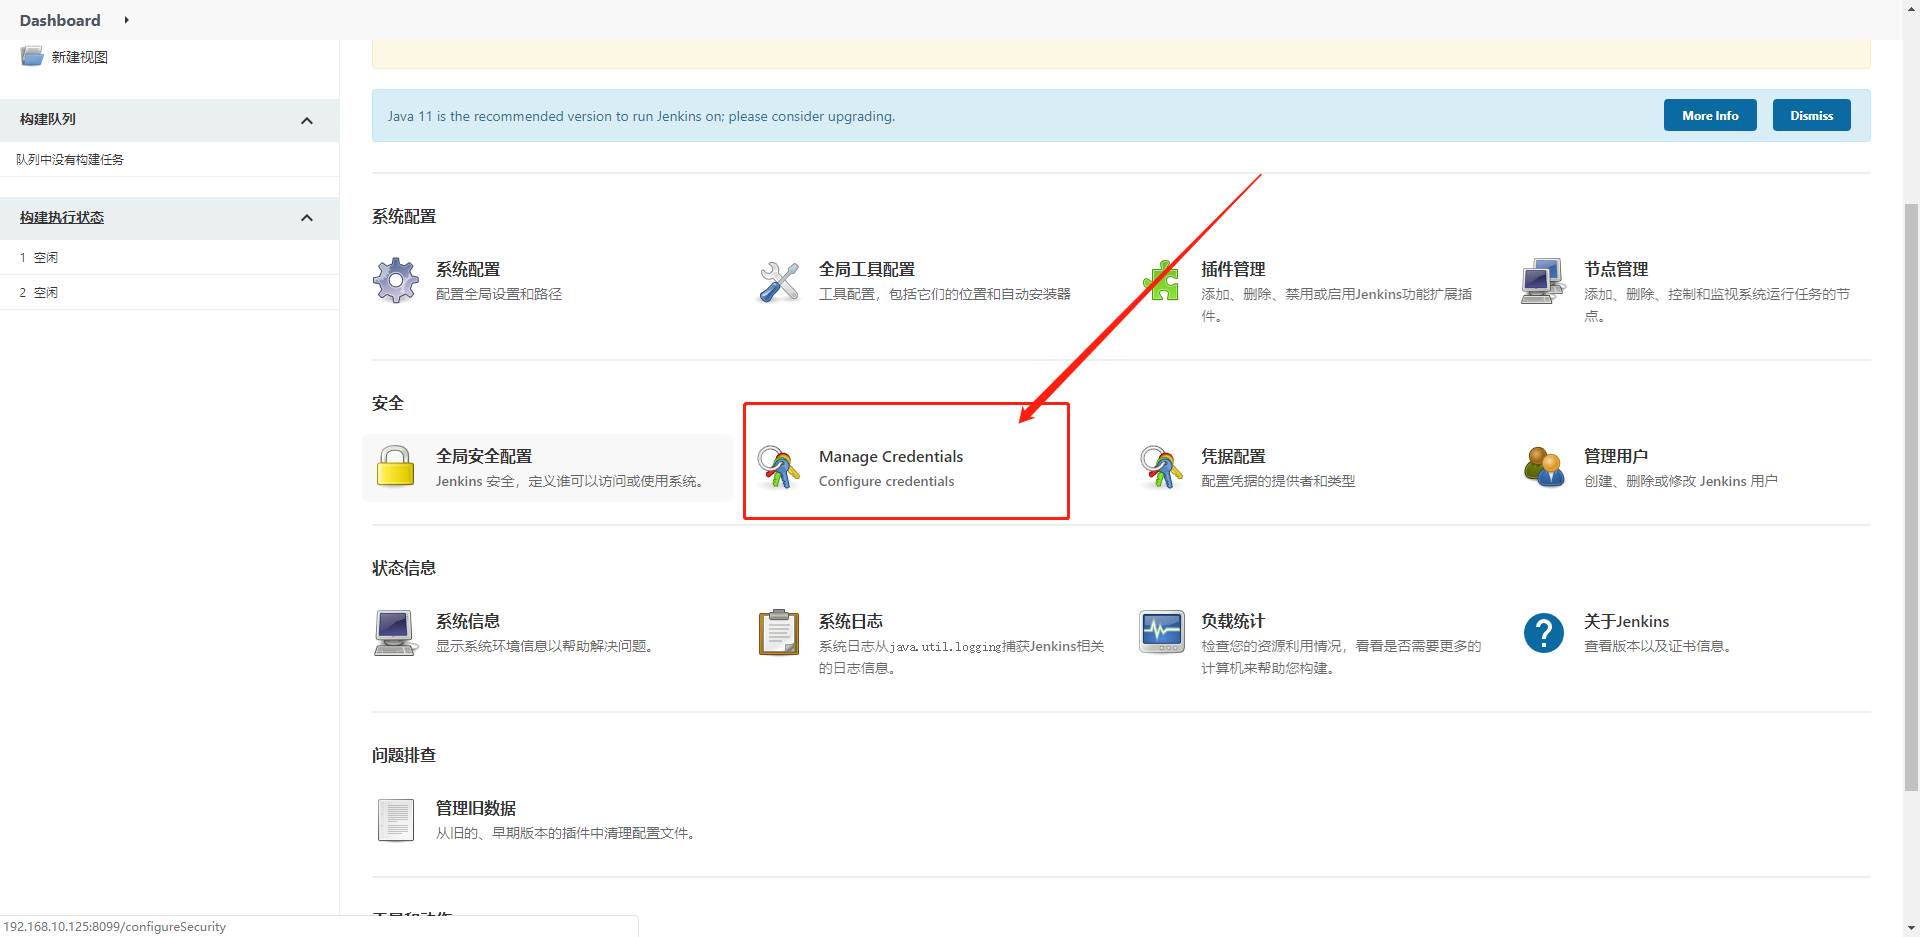Click the 系统信息 monitor icon
Screen dimensions: 1920x937
[x=396, y=633]
